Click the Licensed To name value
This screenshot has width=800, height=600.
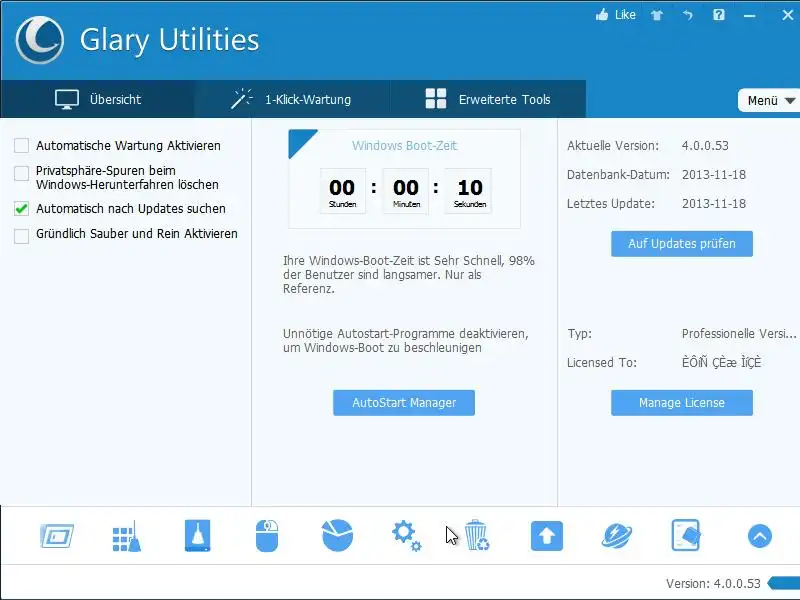pyautogui.click(x=721, y=362)
